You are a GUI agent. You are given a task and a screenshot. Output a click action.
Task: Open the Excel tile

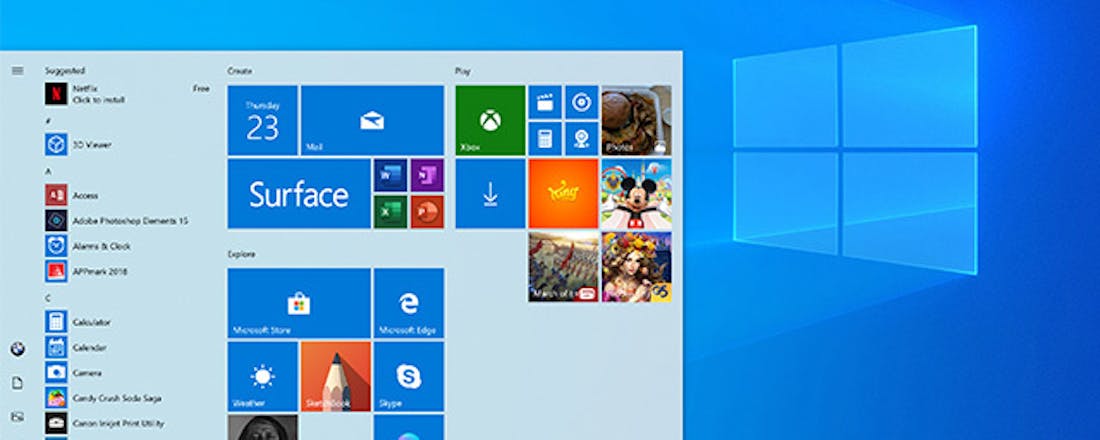click(x=390, y=211)
